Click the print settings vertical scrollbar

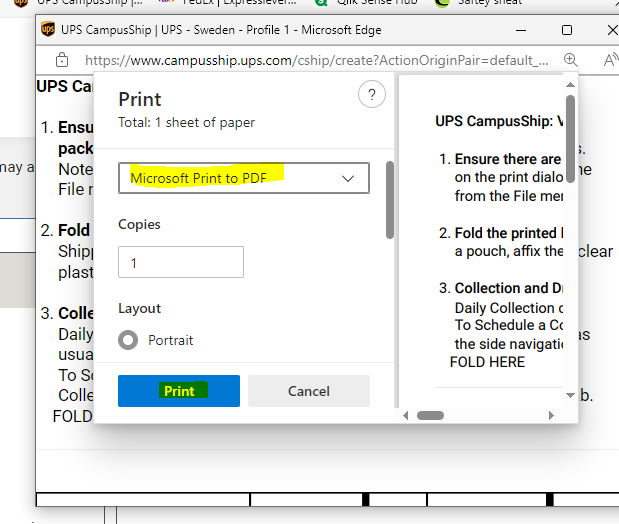pos(390,200)
